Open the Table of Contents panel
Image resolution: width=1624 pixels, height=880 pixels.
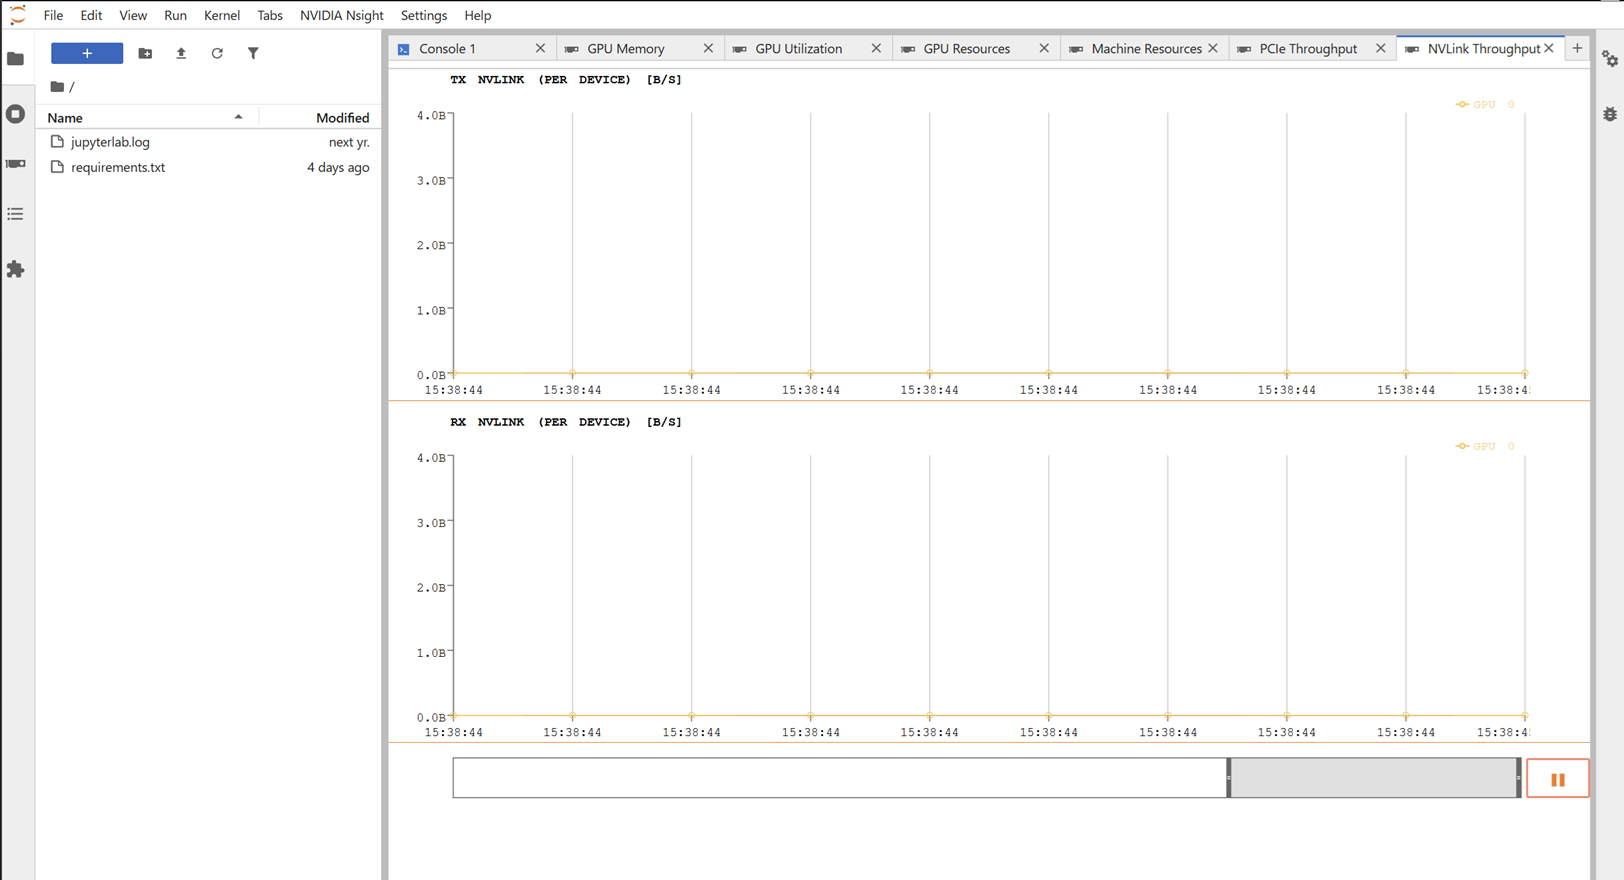16,214
